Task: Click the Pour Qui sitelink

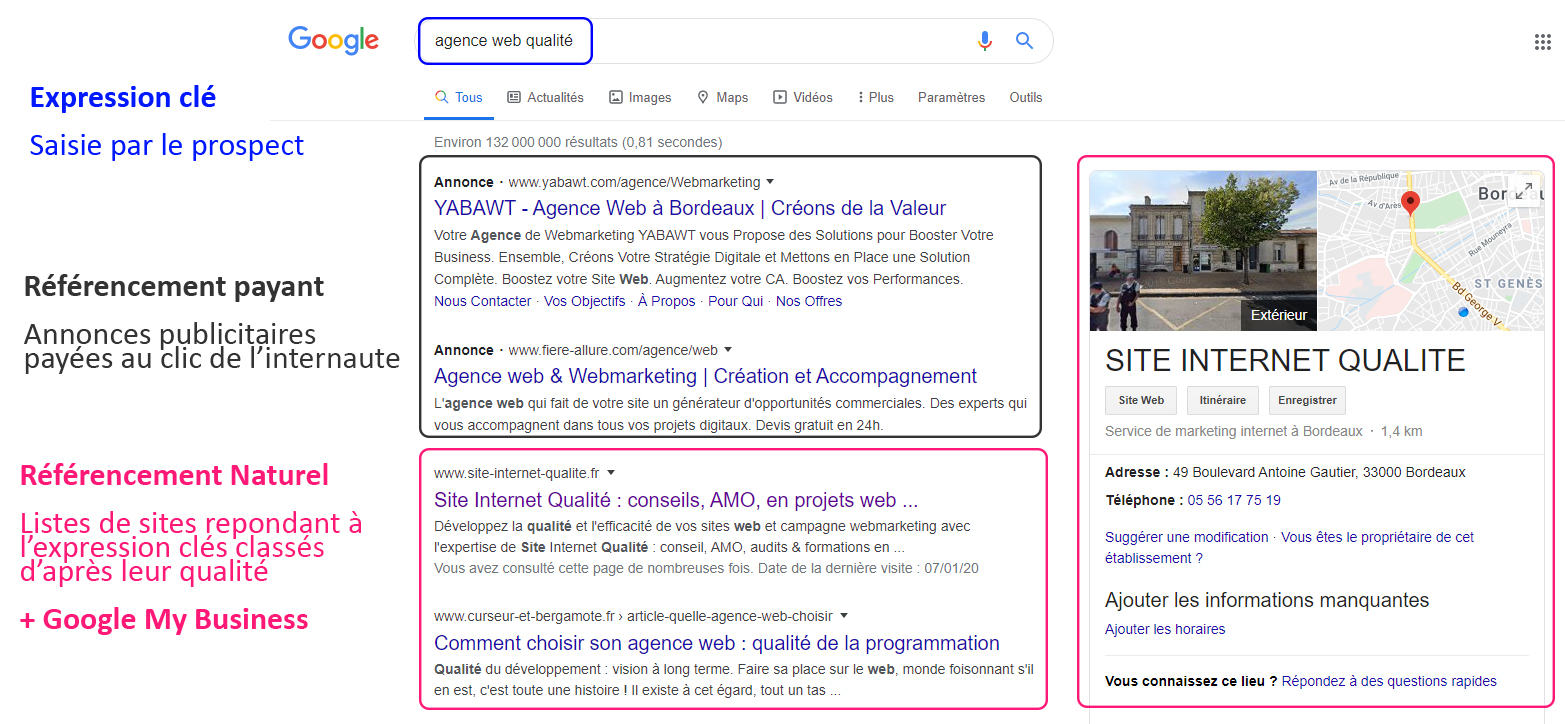Action: pyautogui.click(x=736, y=301)
